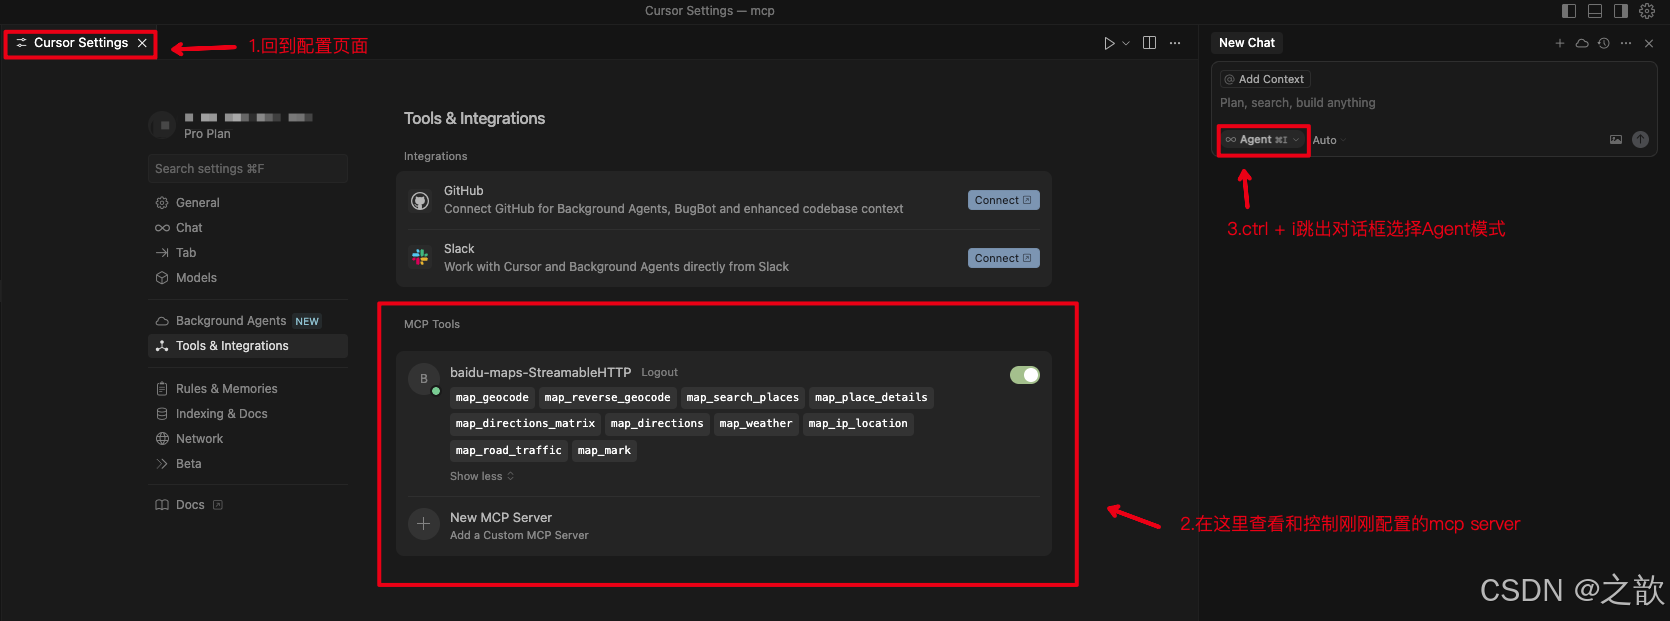Open Tab settings section
Screen dimensions: 1670x621
(x=248, y=253)
